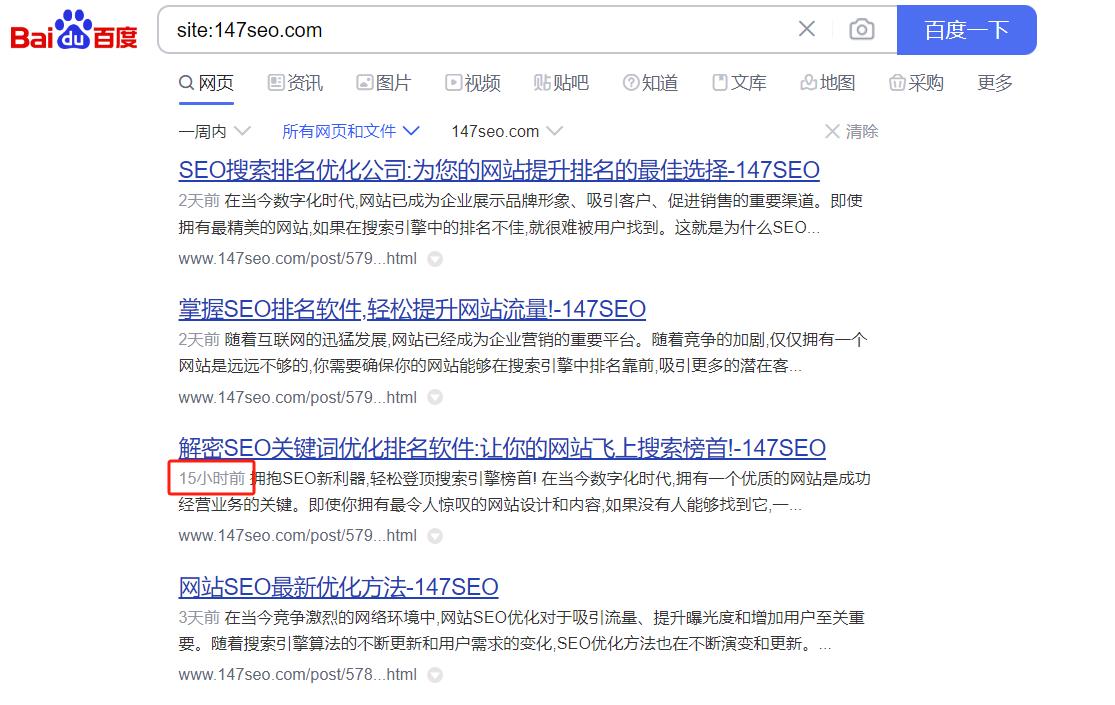Click the 百度一下 search button
Viewport: 1115px width, 705px height.
point(966,30)
